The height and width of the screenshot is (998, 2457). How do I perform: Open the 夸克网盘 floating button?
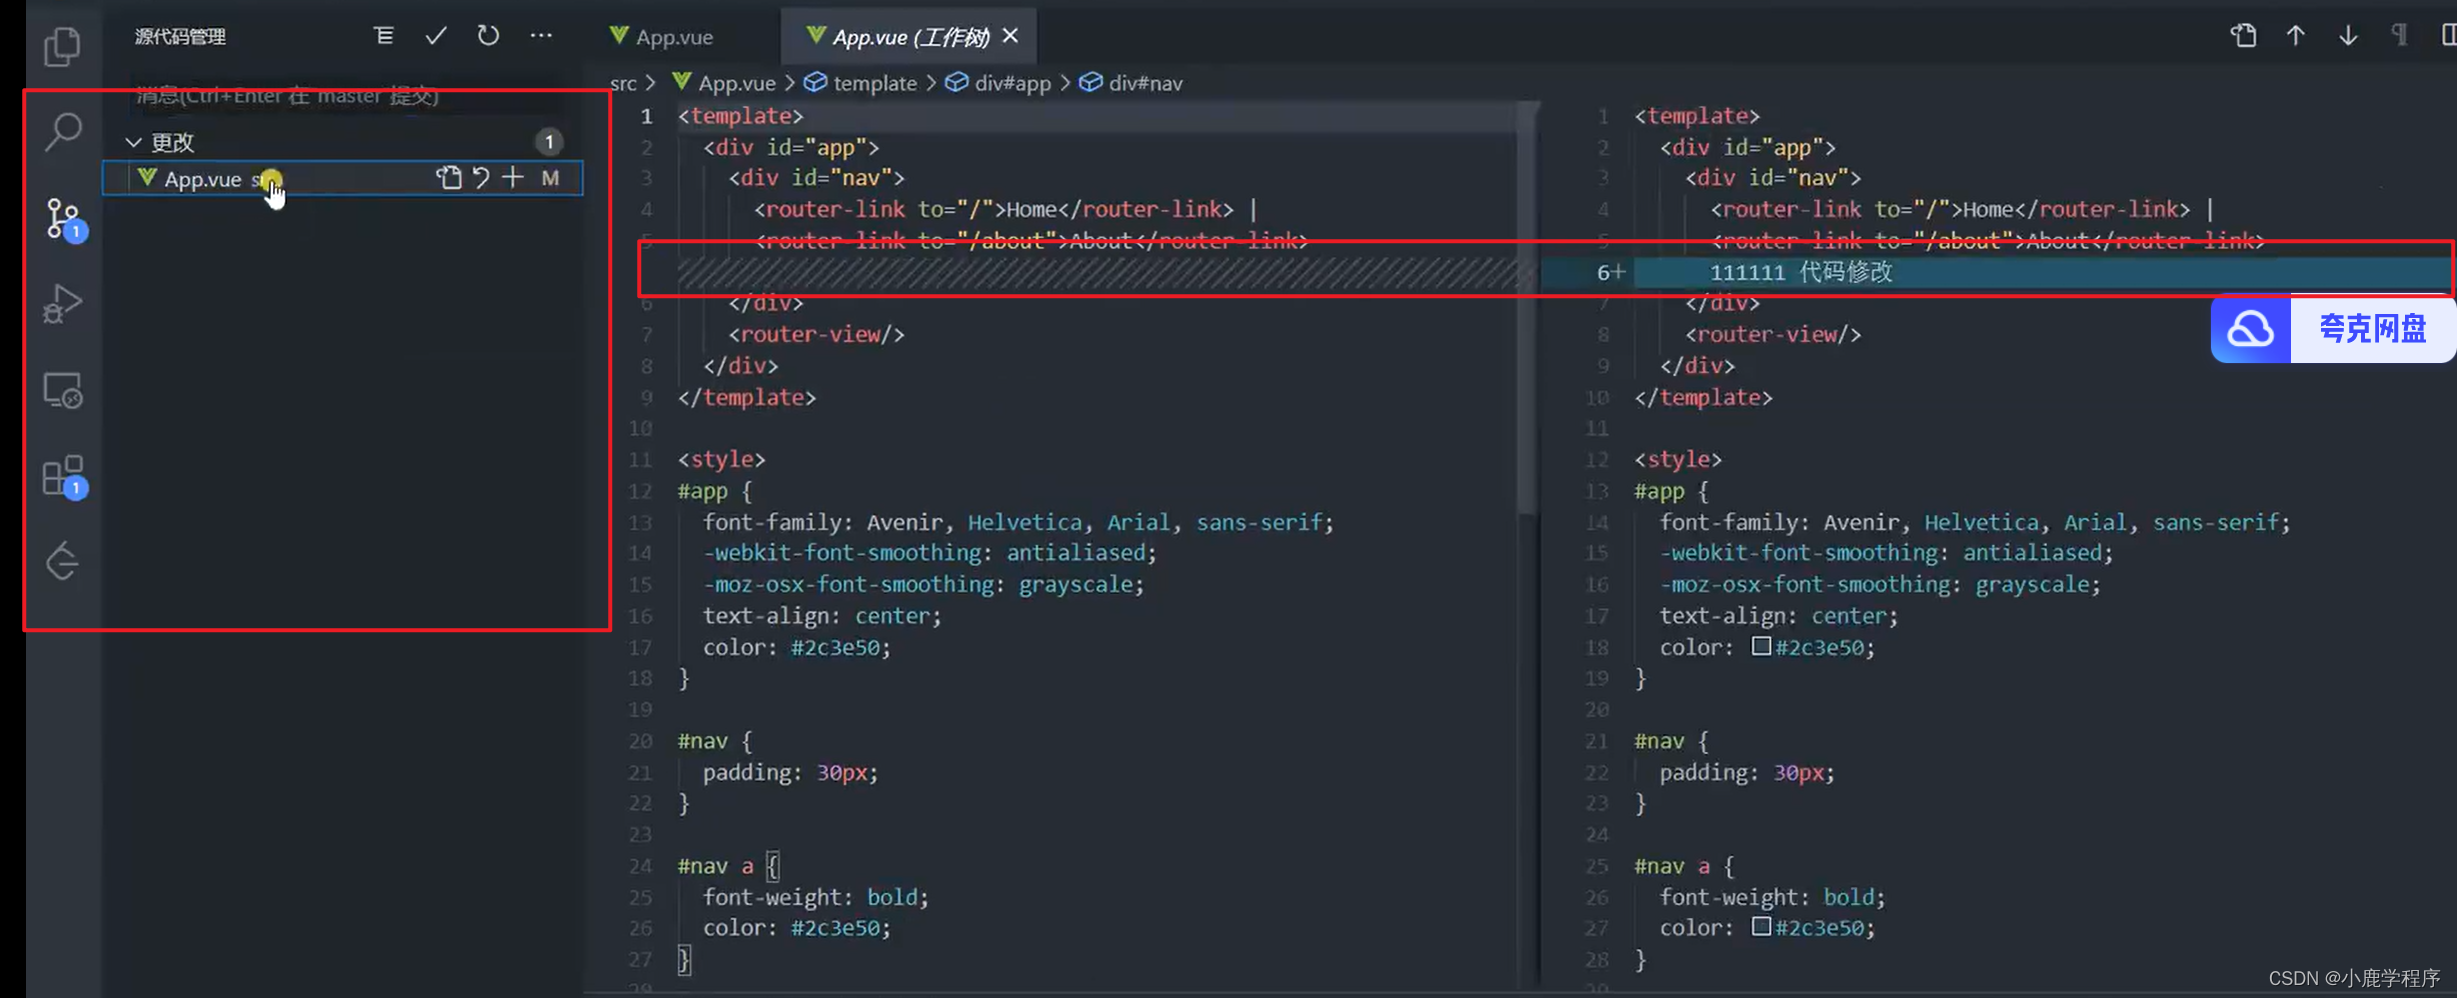(2333, 328)
